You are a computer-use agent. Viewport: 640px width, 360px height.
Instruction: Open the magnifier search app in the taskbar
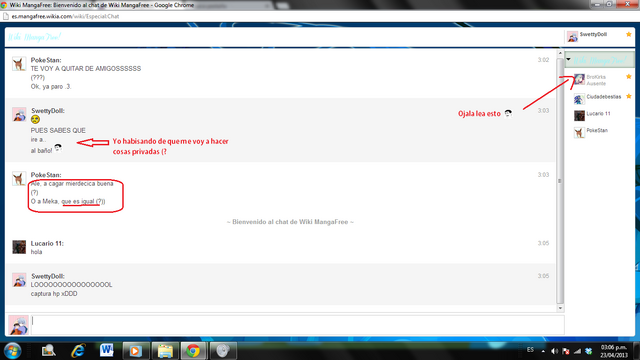click(49, 351)
